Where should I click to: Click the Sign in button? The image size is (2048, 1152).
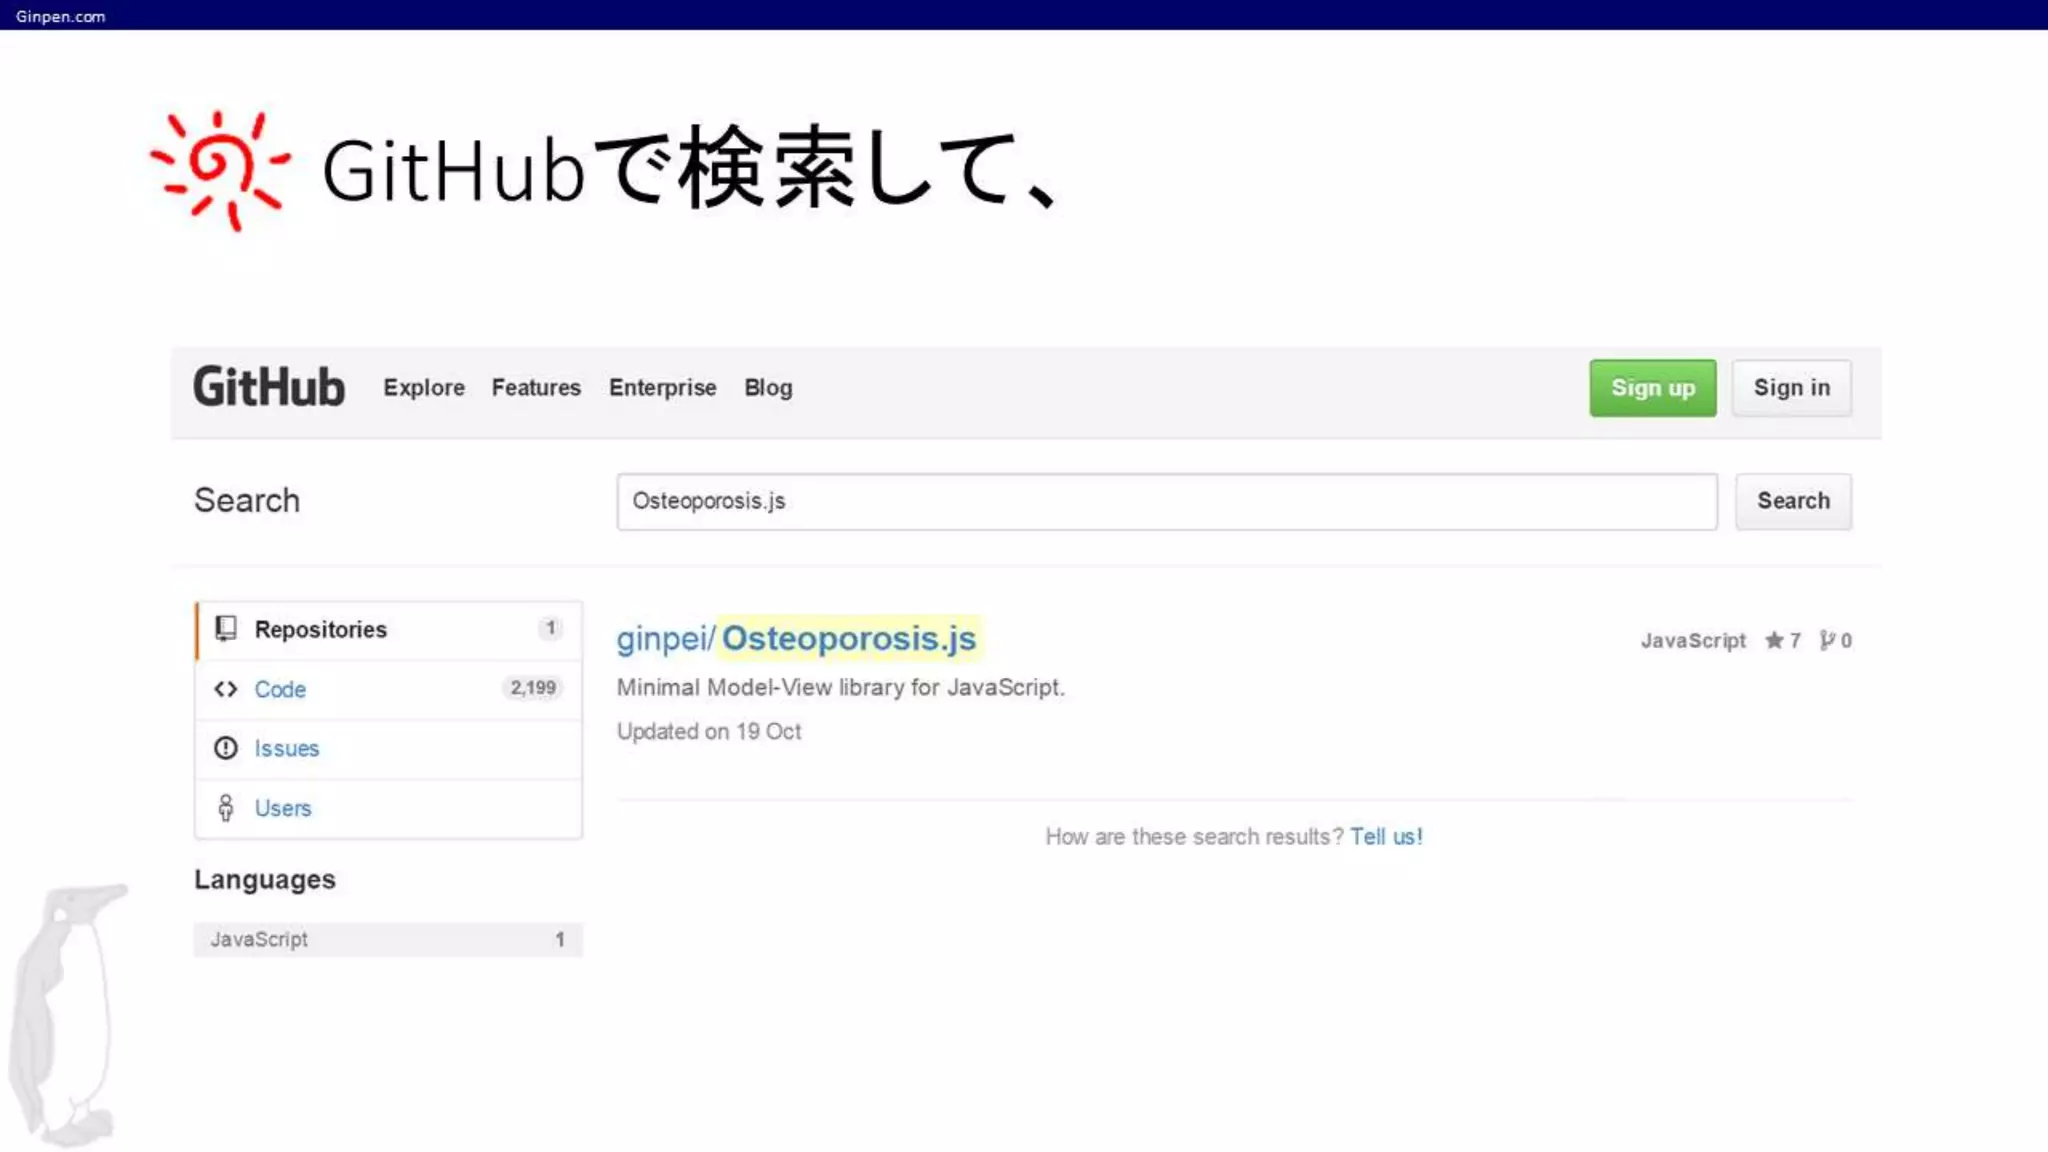click(x=1792, y=388)
